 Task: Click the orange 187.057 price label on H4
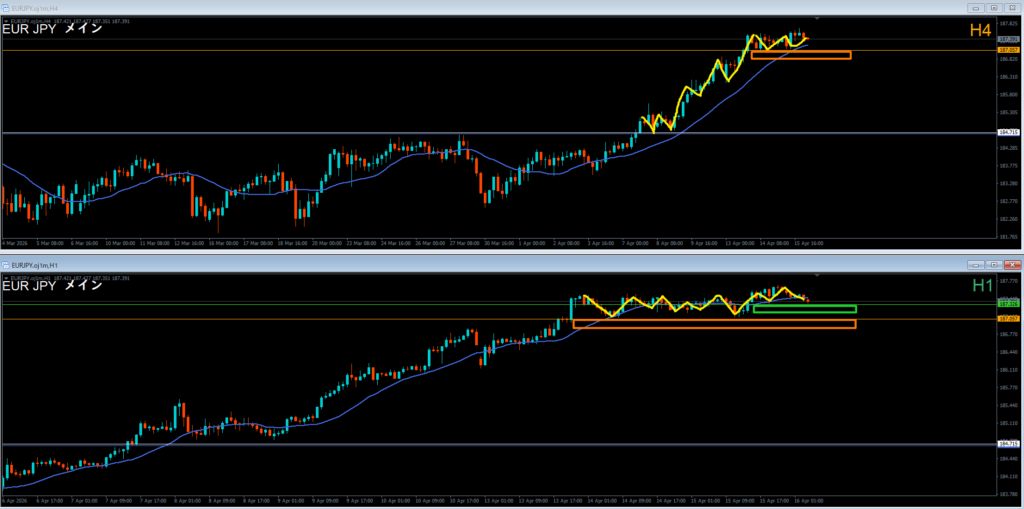pyautogui.click(x=1008, y=49)
